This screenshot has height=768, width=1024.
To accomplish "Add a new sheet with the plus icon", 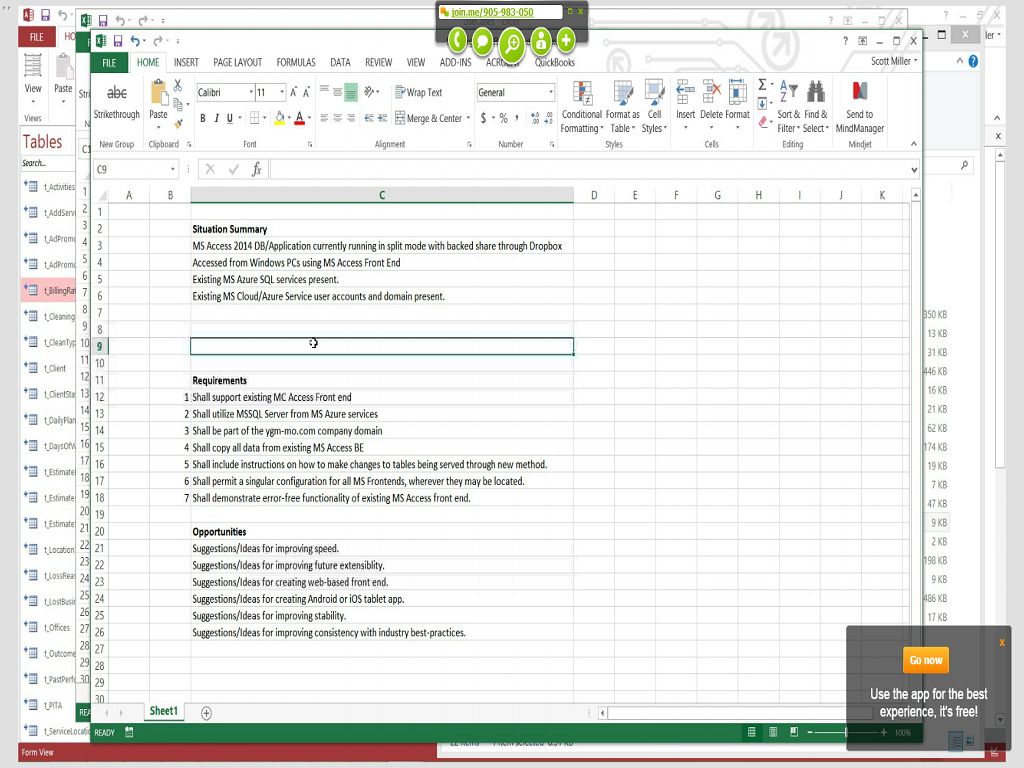I will [x=206, y=713].
